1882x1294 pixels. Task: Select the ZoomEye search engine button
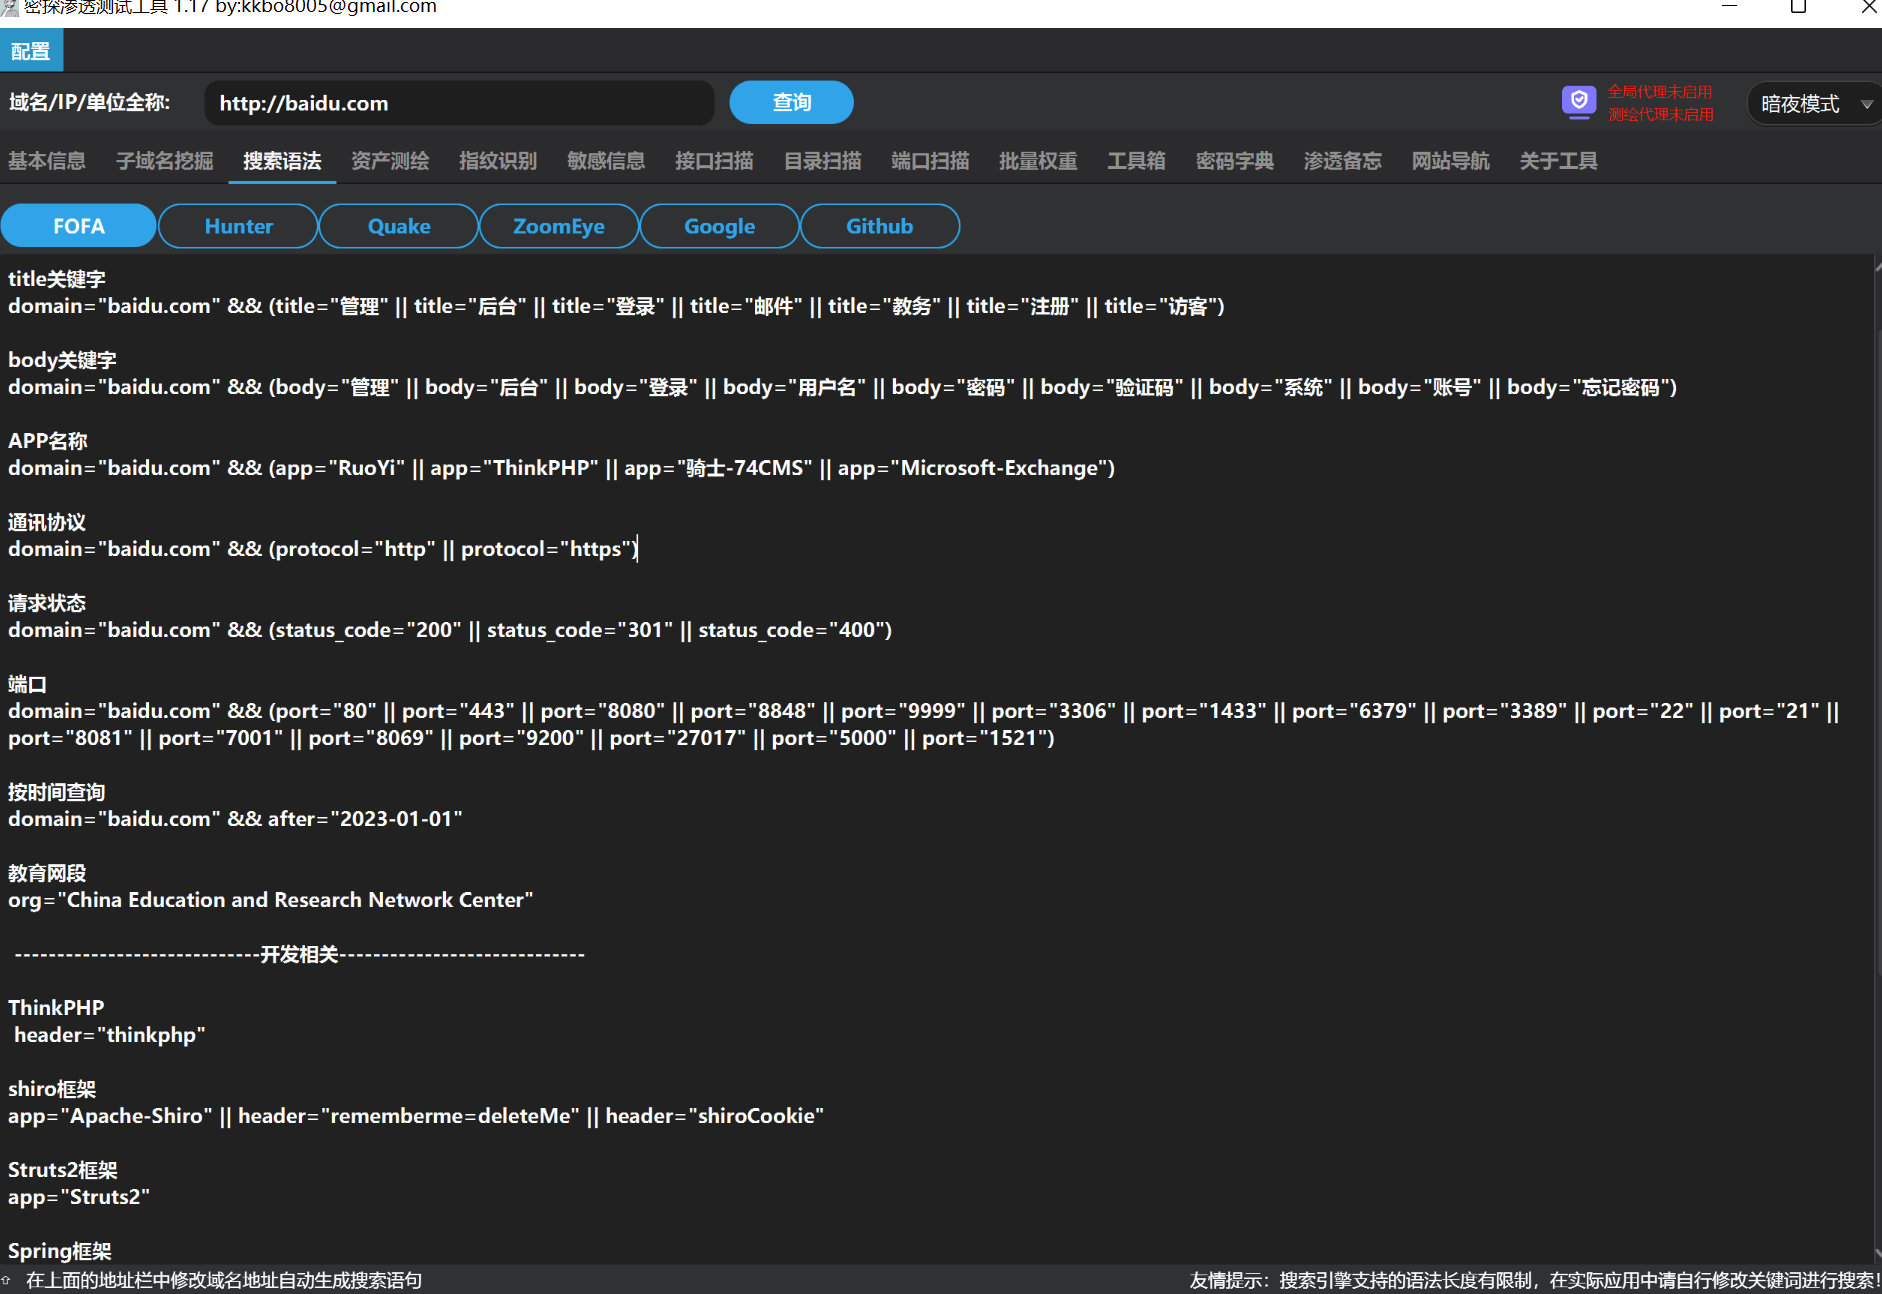point(559,226)
